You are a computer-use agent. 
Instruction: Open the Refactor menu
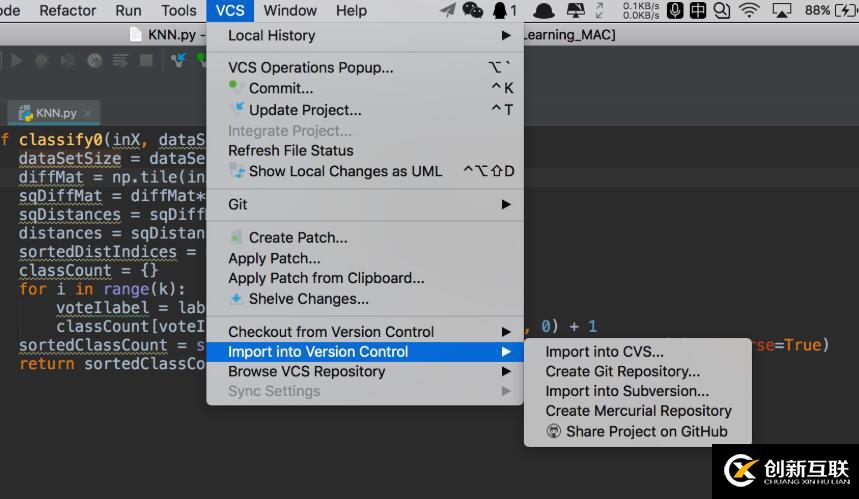68,11
